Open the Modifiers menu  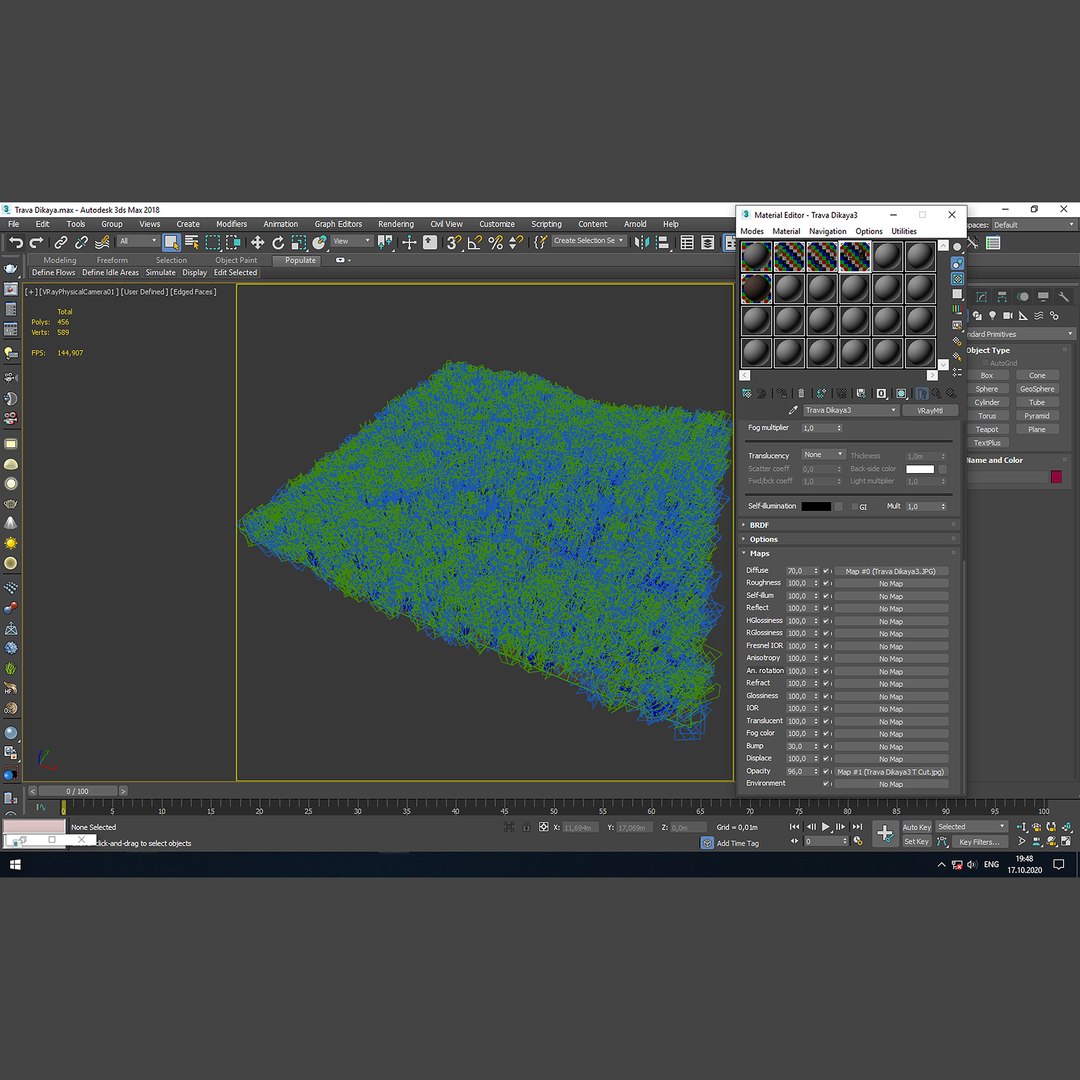pyautogui.click(x=231, y=224)
